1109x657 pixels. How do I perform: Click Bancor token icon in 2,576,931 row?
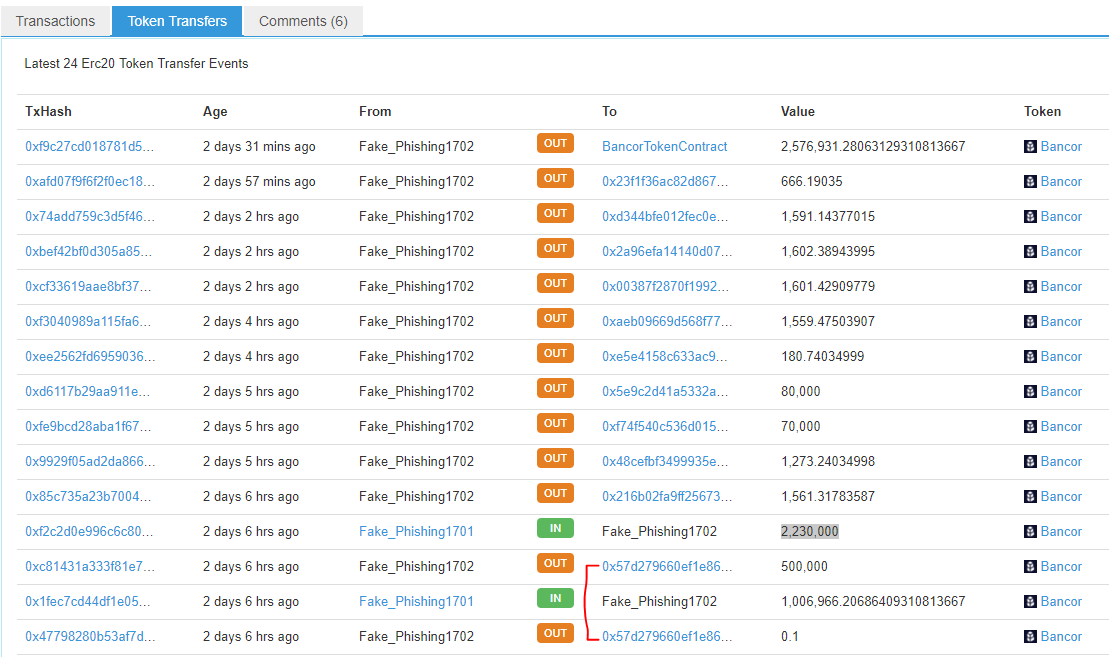(x=1030, y=146)
